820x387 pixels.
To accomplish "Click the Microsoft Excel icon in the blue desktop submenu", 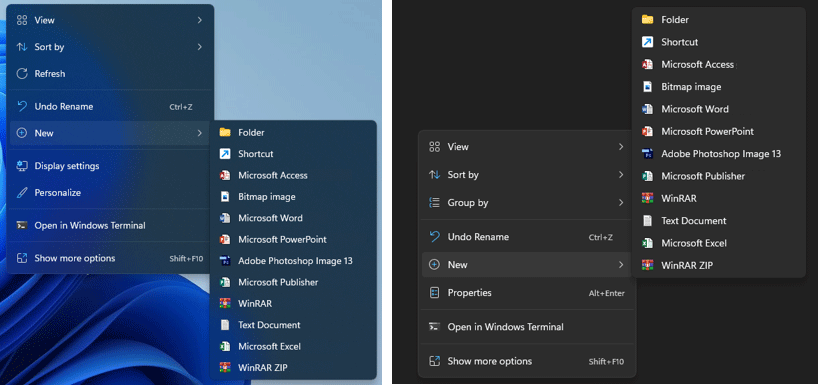I will coord(225,346).
